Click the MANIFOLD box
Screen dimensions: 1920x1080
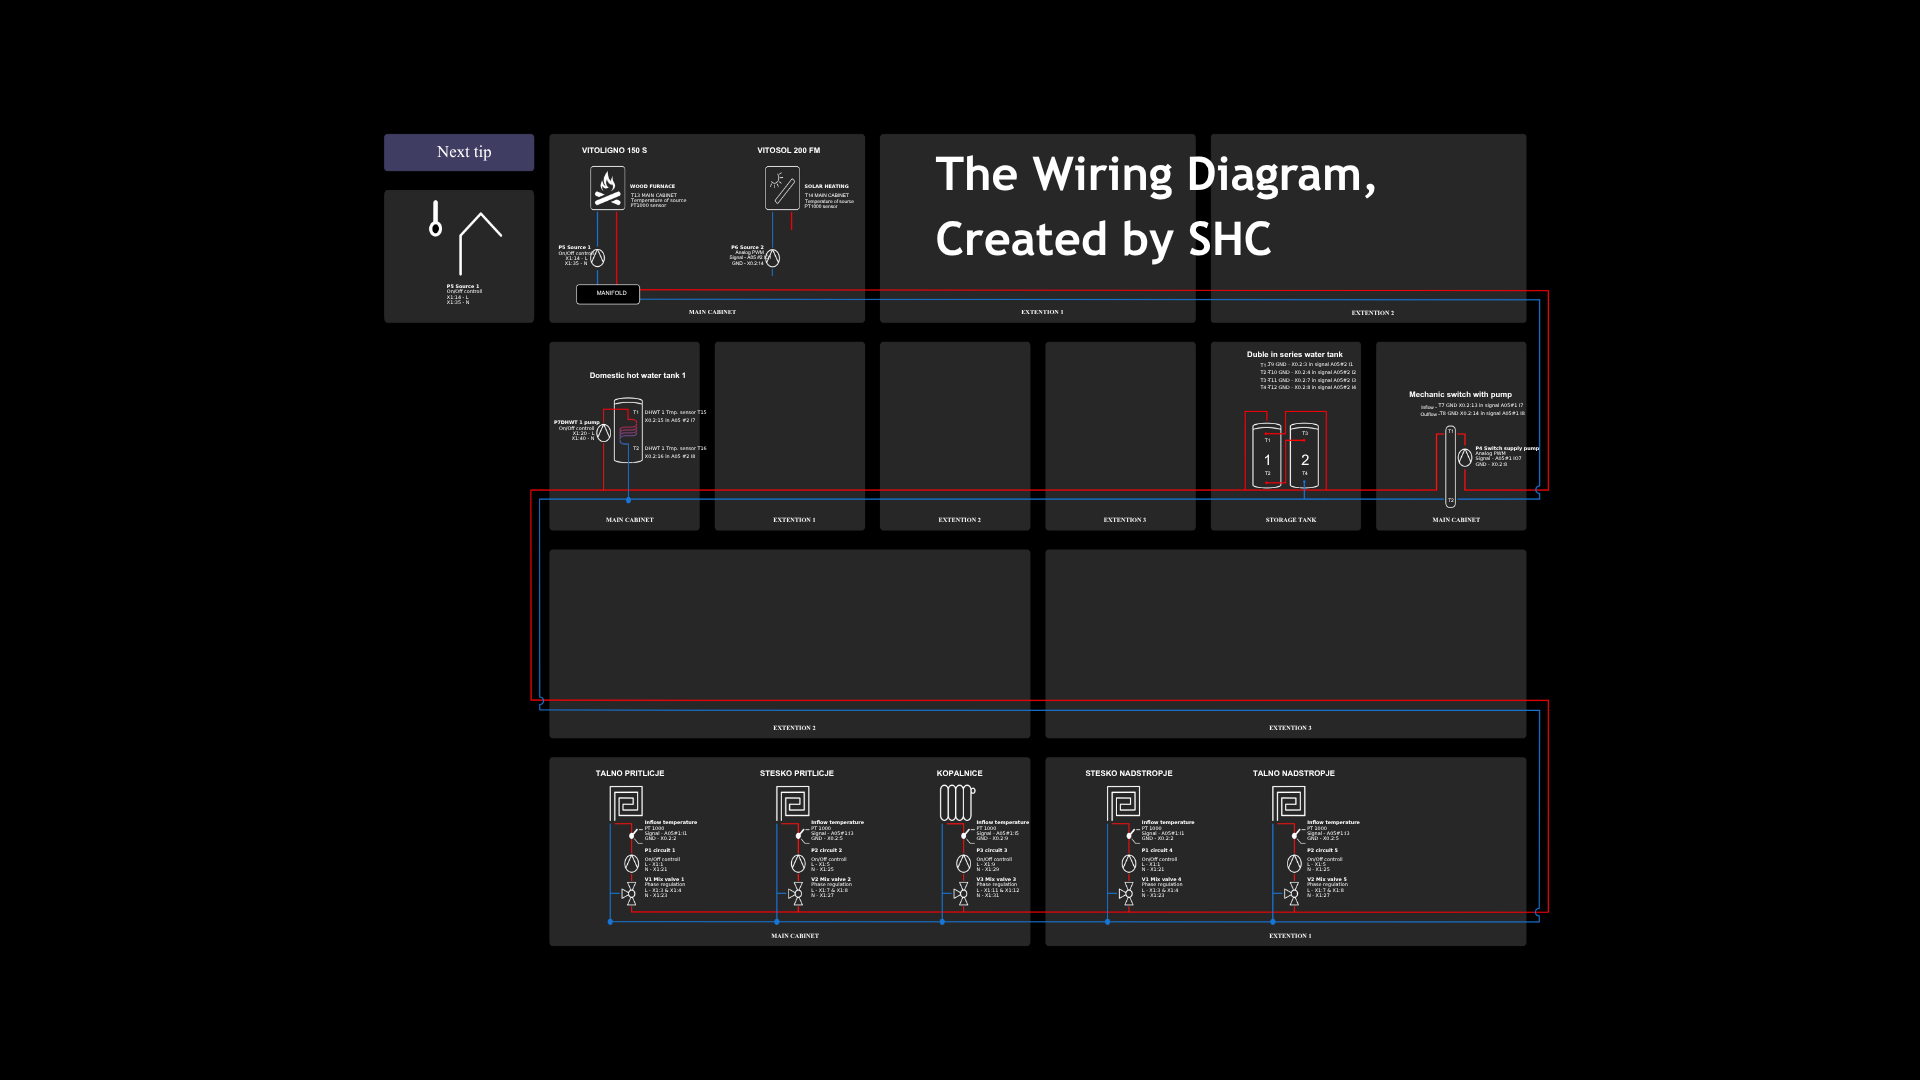tap(608, 294)
